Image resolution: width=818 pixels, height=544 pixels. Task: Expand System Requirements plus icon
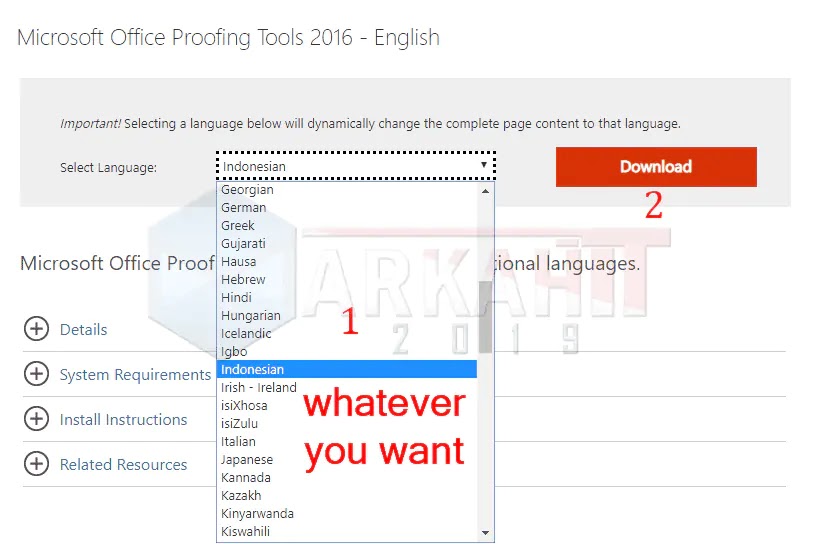tap(37, 374)
